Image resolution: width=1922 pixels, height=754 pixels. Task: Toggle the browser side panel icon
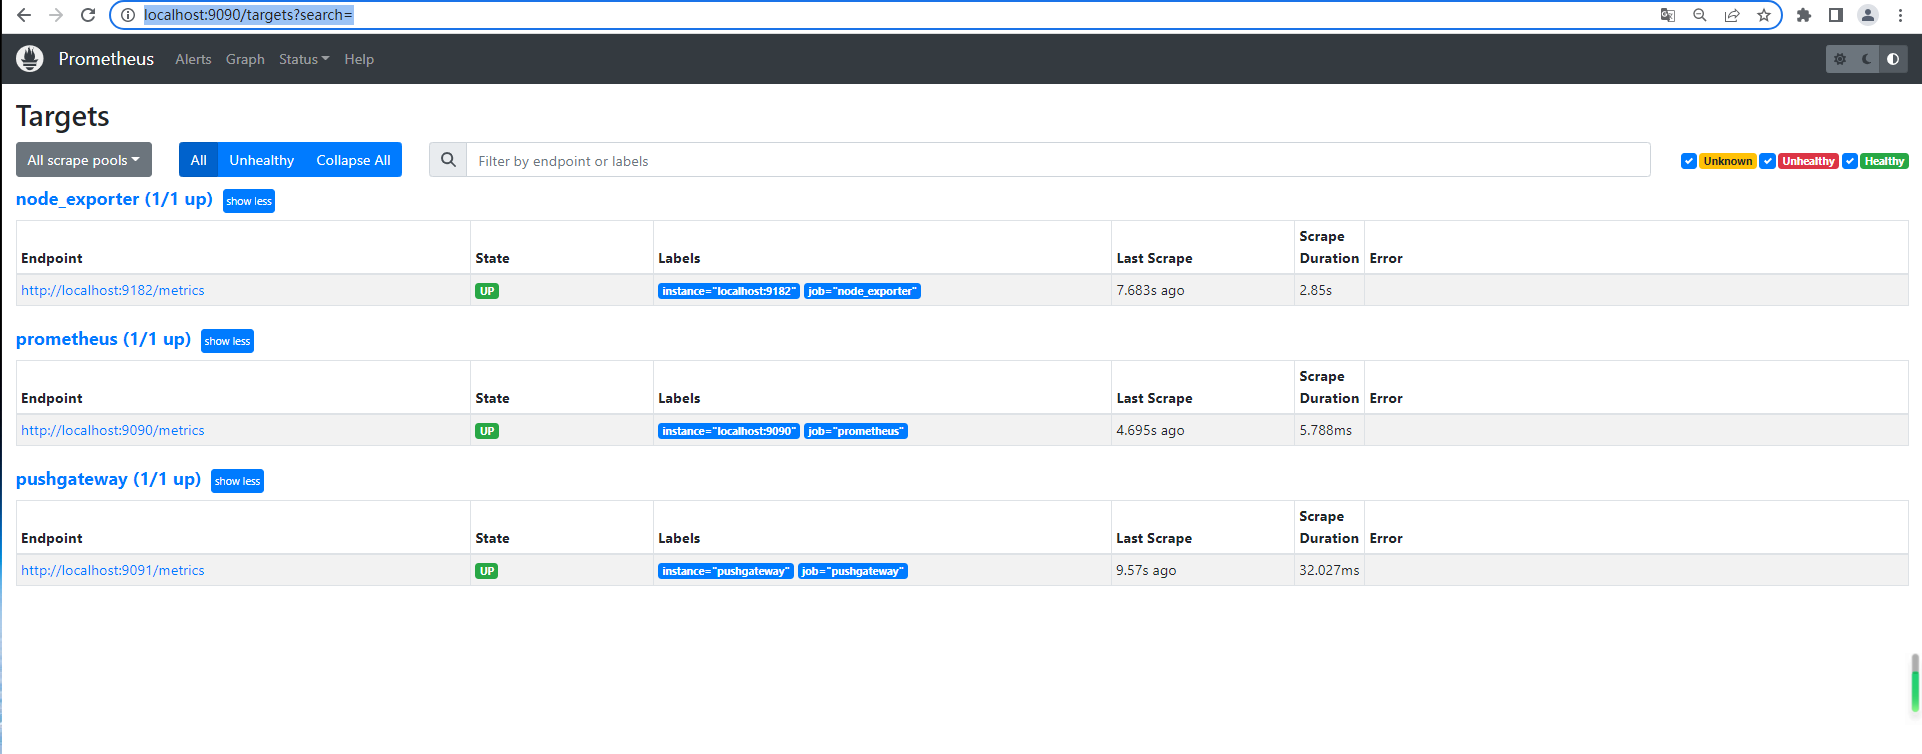click(1836, 15)
